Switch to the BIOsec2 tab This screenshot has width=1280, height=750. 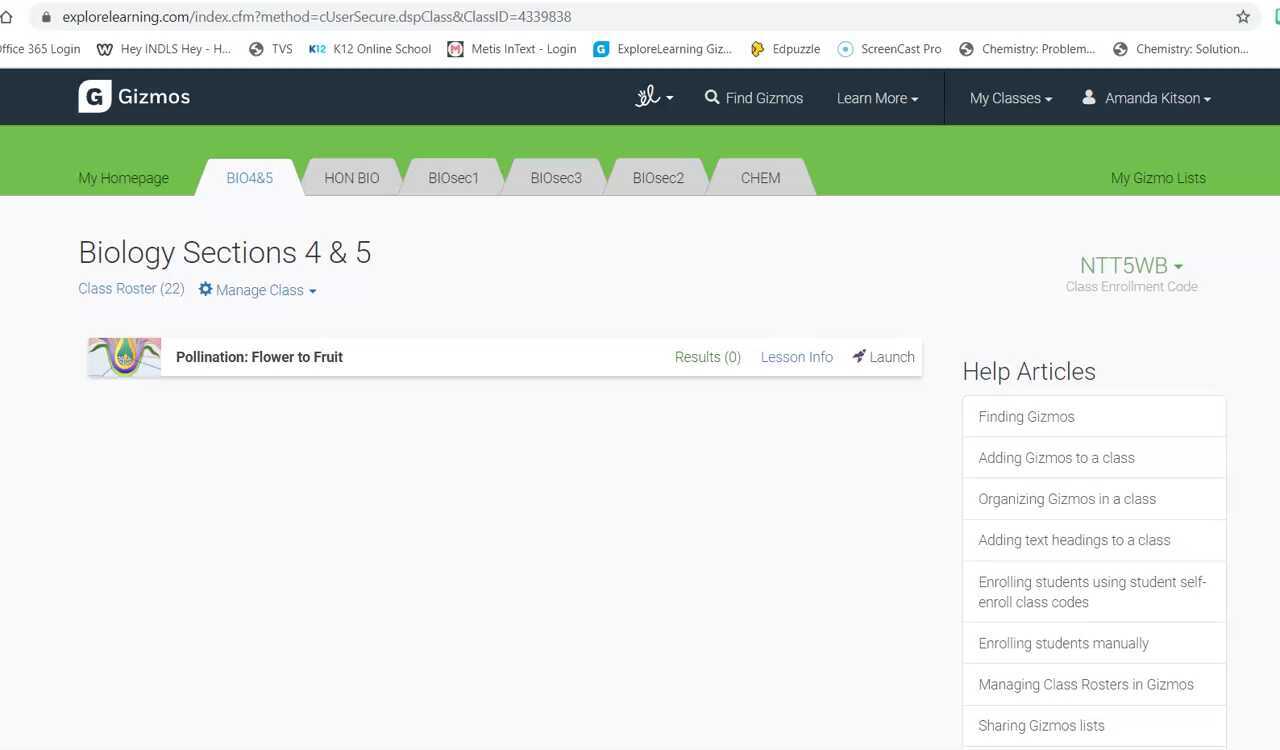[x=658, y=178]
